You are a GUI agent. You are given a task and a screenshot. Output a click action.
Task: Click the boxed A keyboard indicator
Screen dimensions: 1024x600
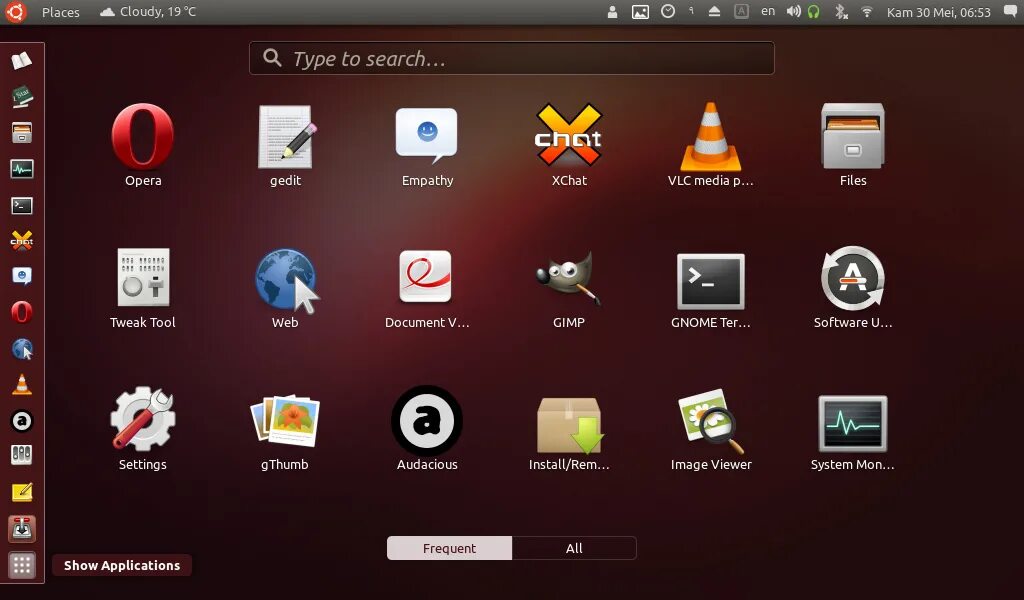click(741, 11)
